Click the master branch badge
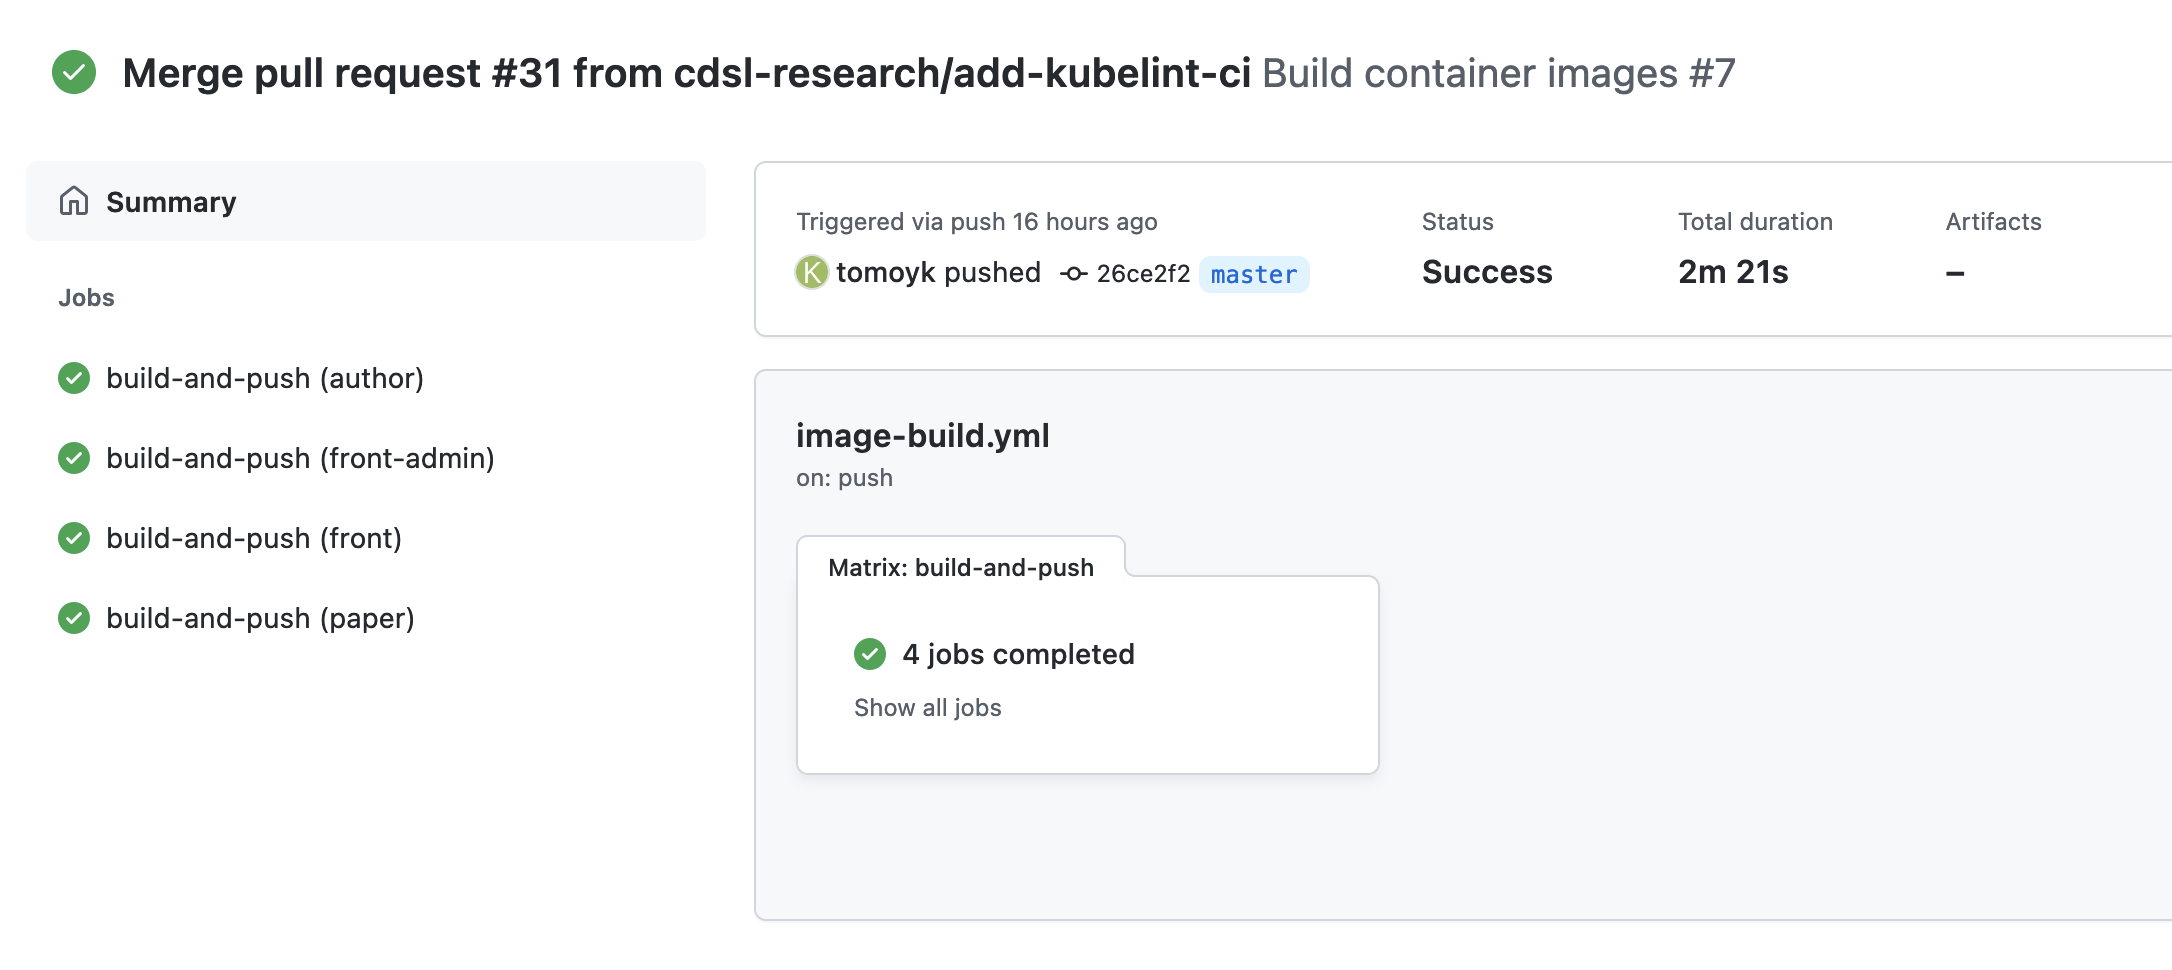2172x970 pixels. tap(1253, 274)
